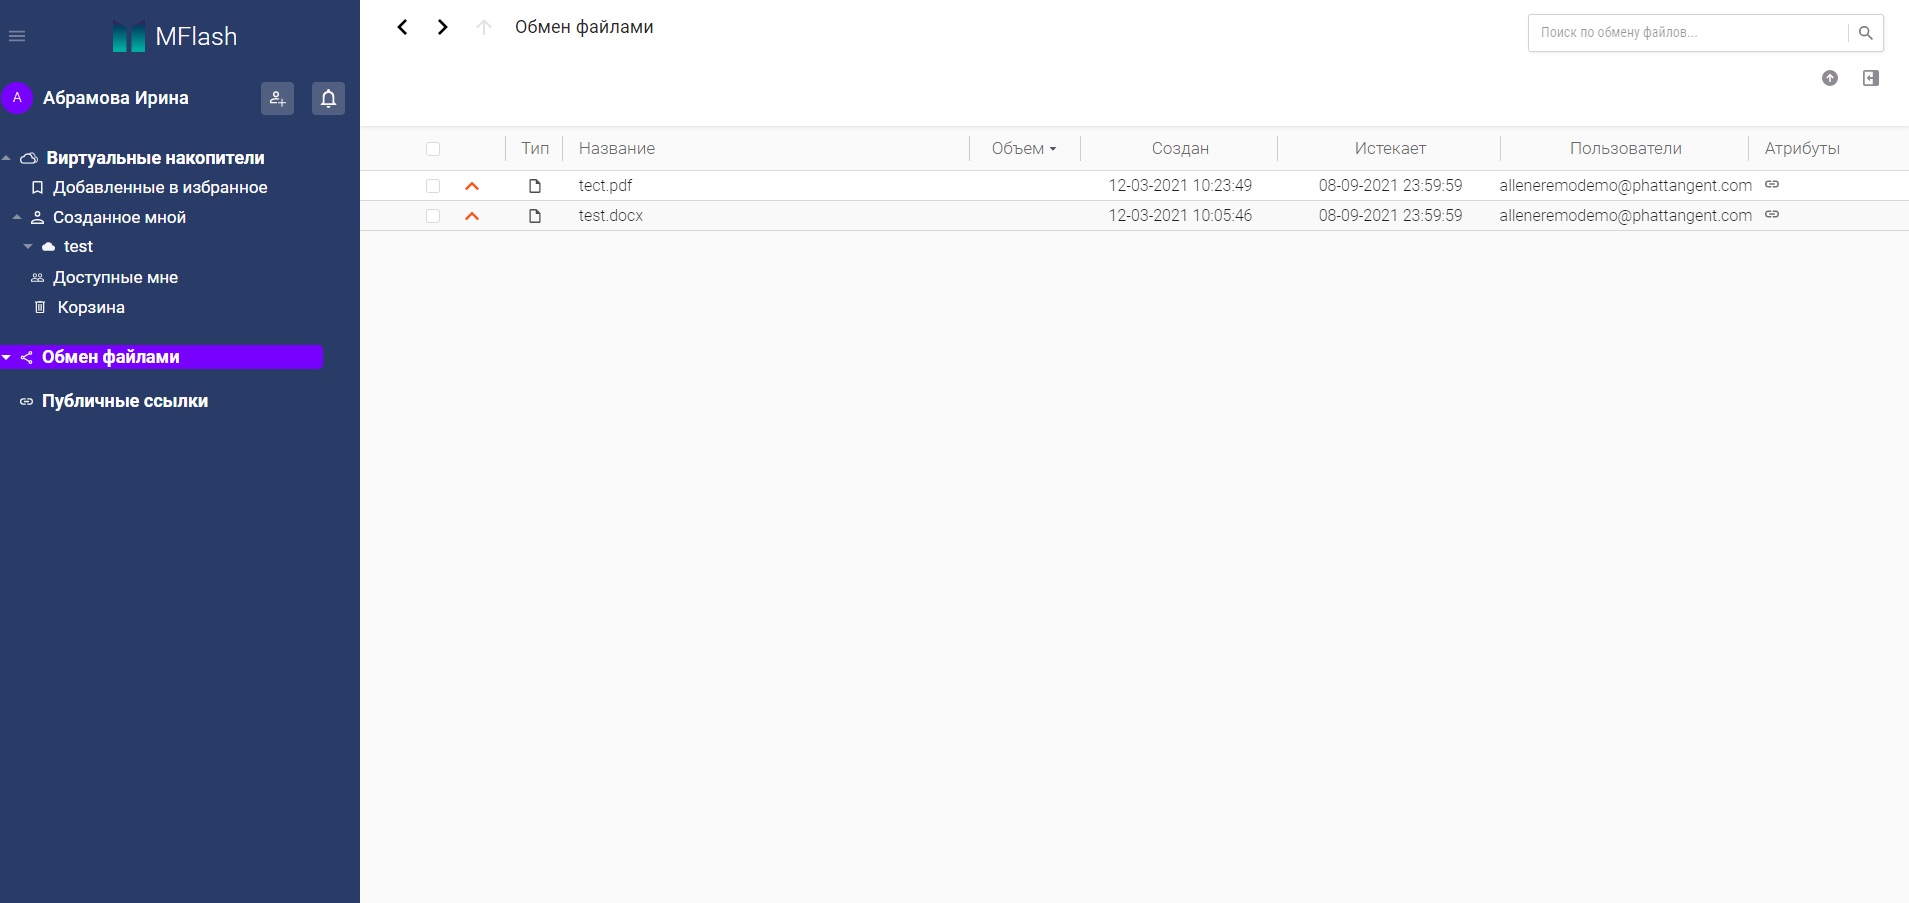Viewport: 1909px width, 903px height.
Task: Click the Название column header
Action: coord(617,148)
